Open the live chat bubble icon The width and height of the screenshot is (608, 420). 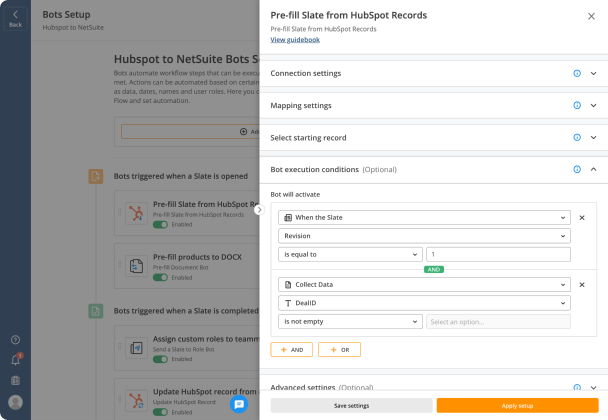pyautogui.click(x=239, y=404)
